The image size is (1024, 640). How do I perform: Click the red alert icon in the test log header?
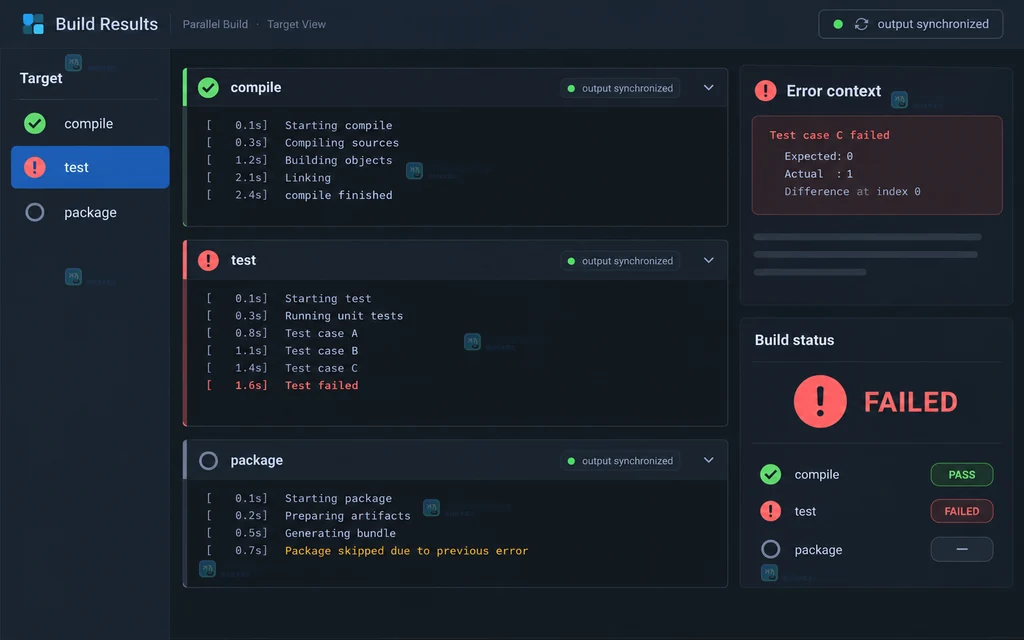coord(208,261)
